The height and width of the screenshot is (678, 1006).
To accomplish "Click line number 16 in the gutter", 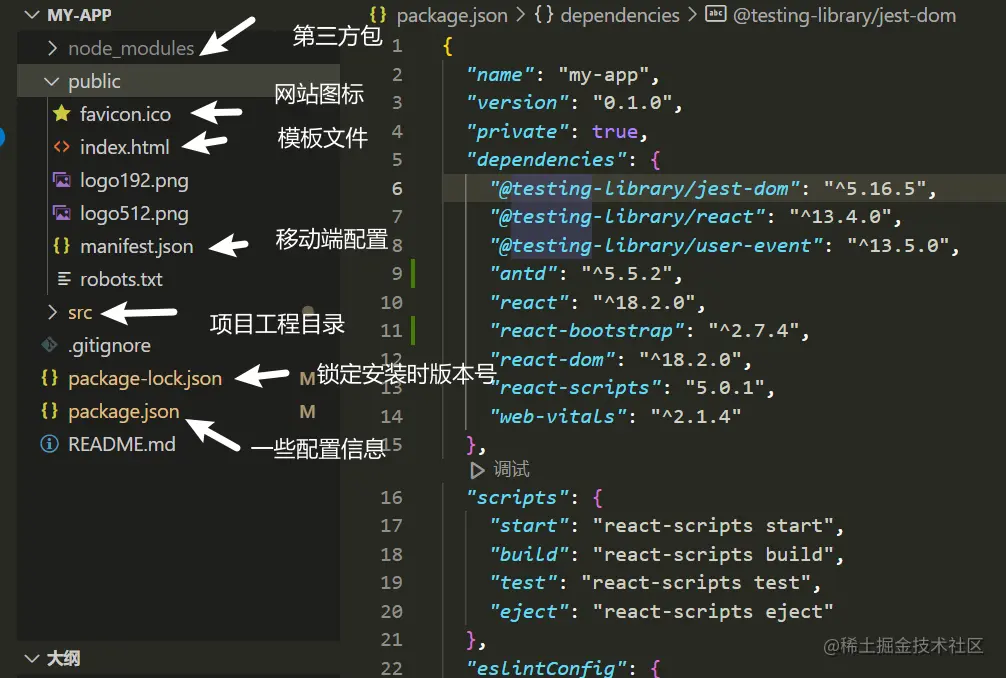I will [x=391, y=498].
